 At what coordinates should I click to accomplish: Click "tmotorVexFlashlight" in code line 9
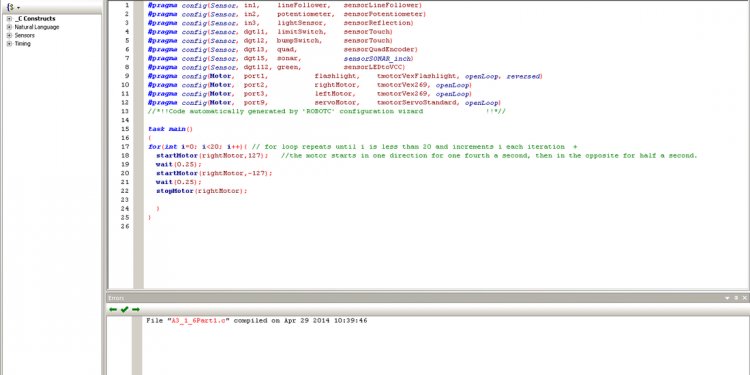(x=418, y=76)
